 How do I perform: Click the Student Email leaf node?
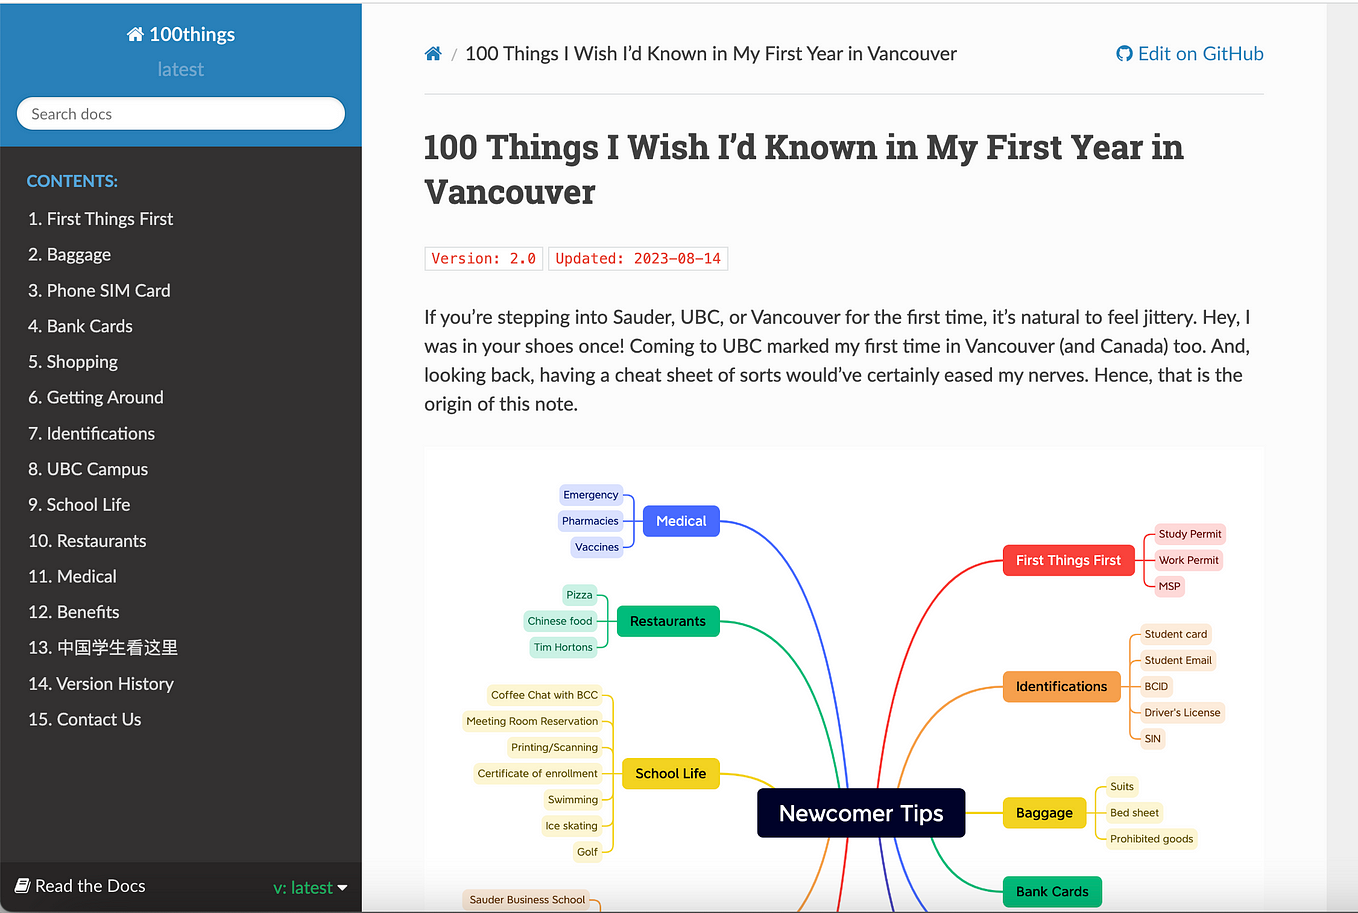(1178, 660)
